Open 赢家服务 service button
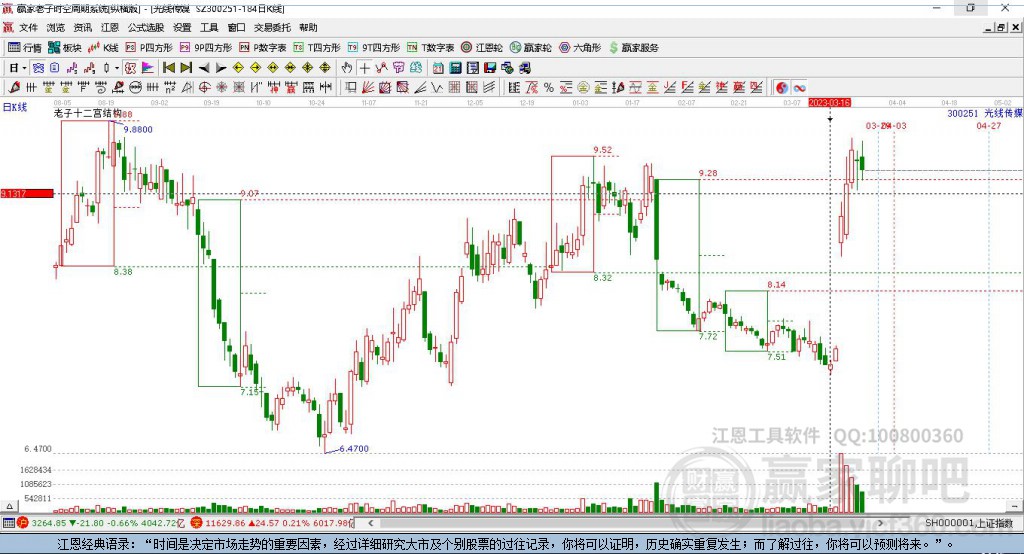Image resolution: width=1024 pixels, height=554 pixels. click(633, 48)
